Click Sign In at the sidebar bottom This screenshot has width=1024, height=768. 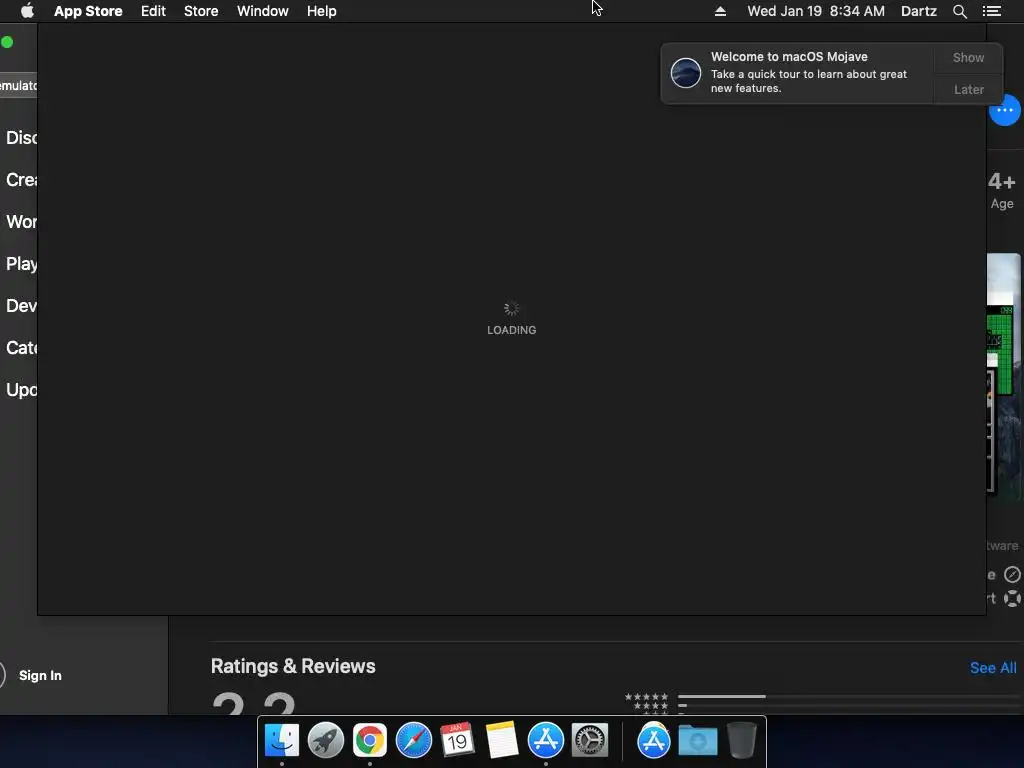(x=40, y=675)
